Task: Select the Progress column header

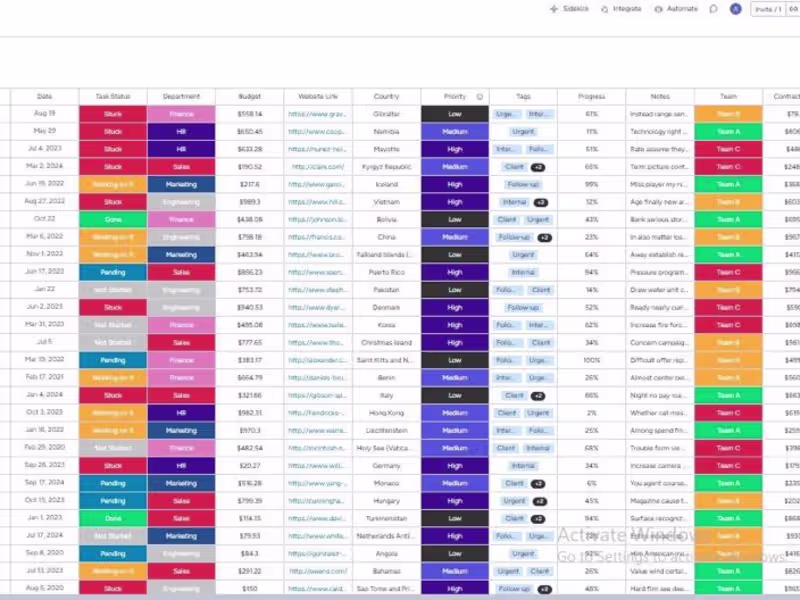Action: pyautogui.click(x=592, y=96)
